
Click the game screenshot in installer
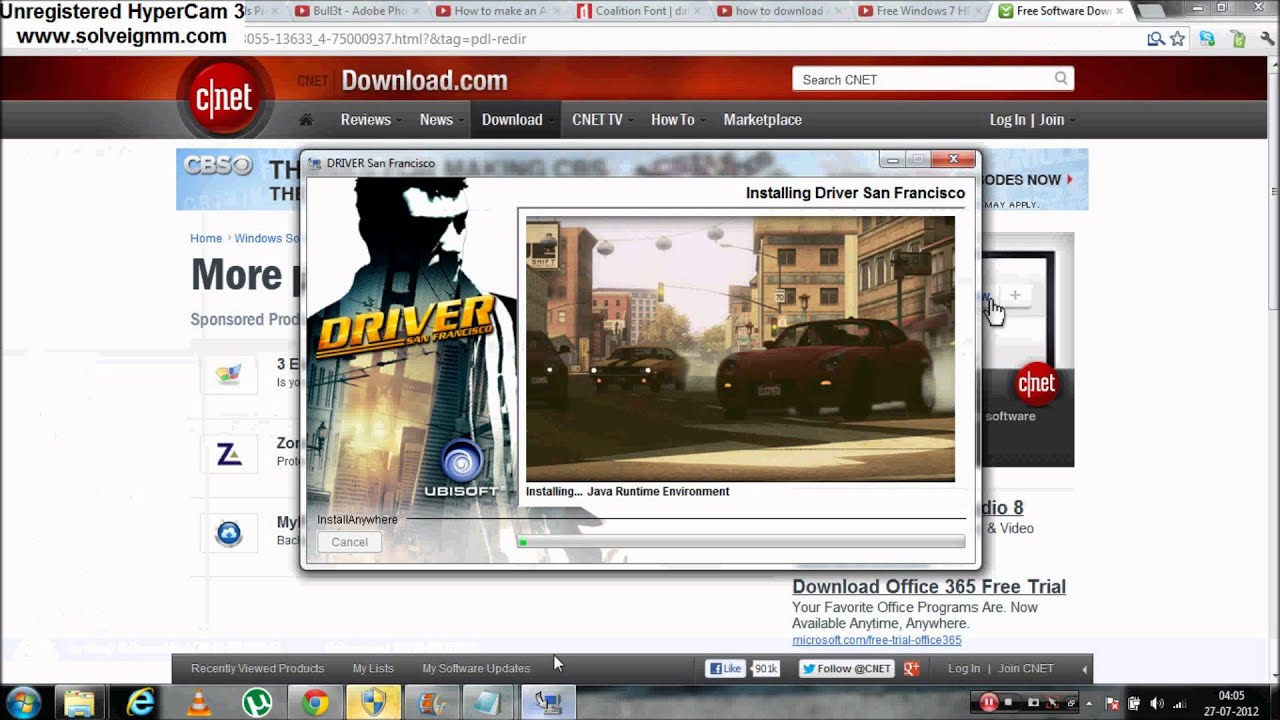(x=740, y=349)
